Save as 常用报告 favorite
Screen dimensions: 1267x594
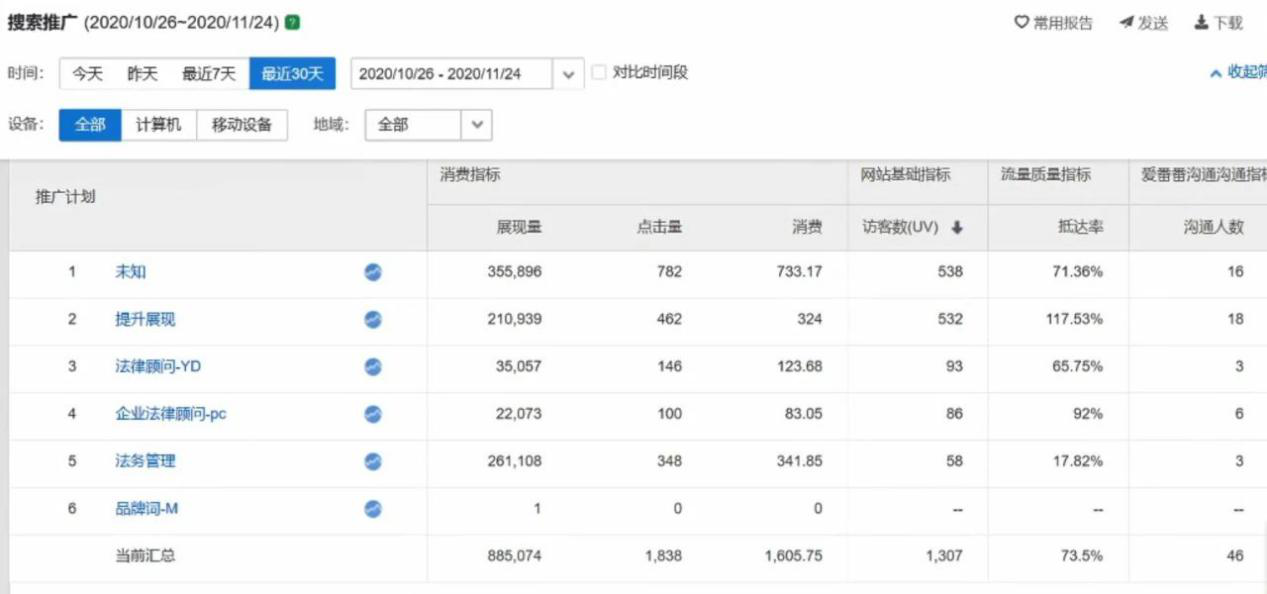coord(1054,23)
